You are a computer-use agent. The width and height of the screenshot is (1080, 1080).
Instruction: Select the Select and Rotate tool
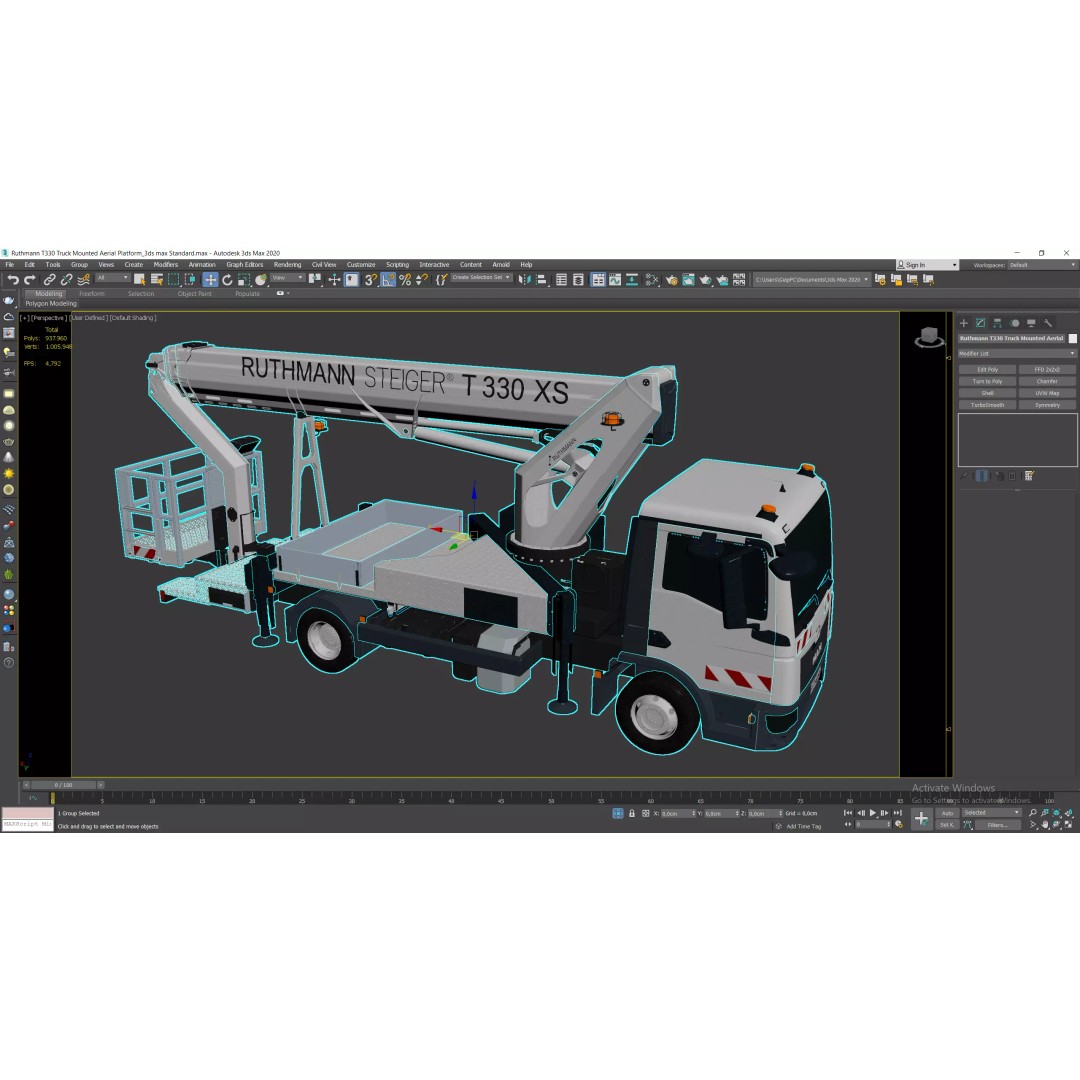tap(227, 280)
